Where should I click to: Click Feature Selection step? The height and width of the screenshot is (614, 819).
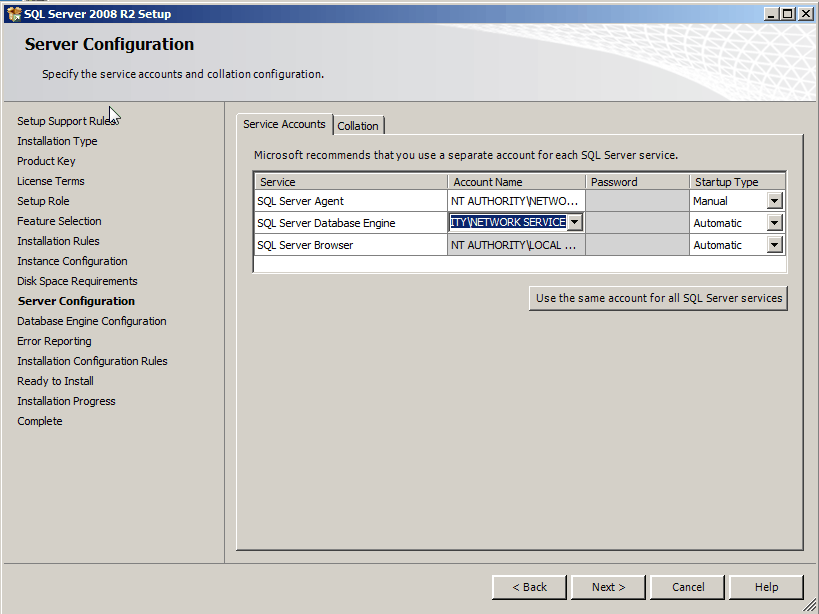pos(59,221)
